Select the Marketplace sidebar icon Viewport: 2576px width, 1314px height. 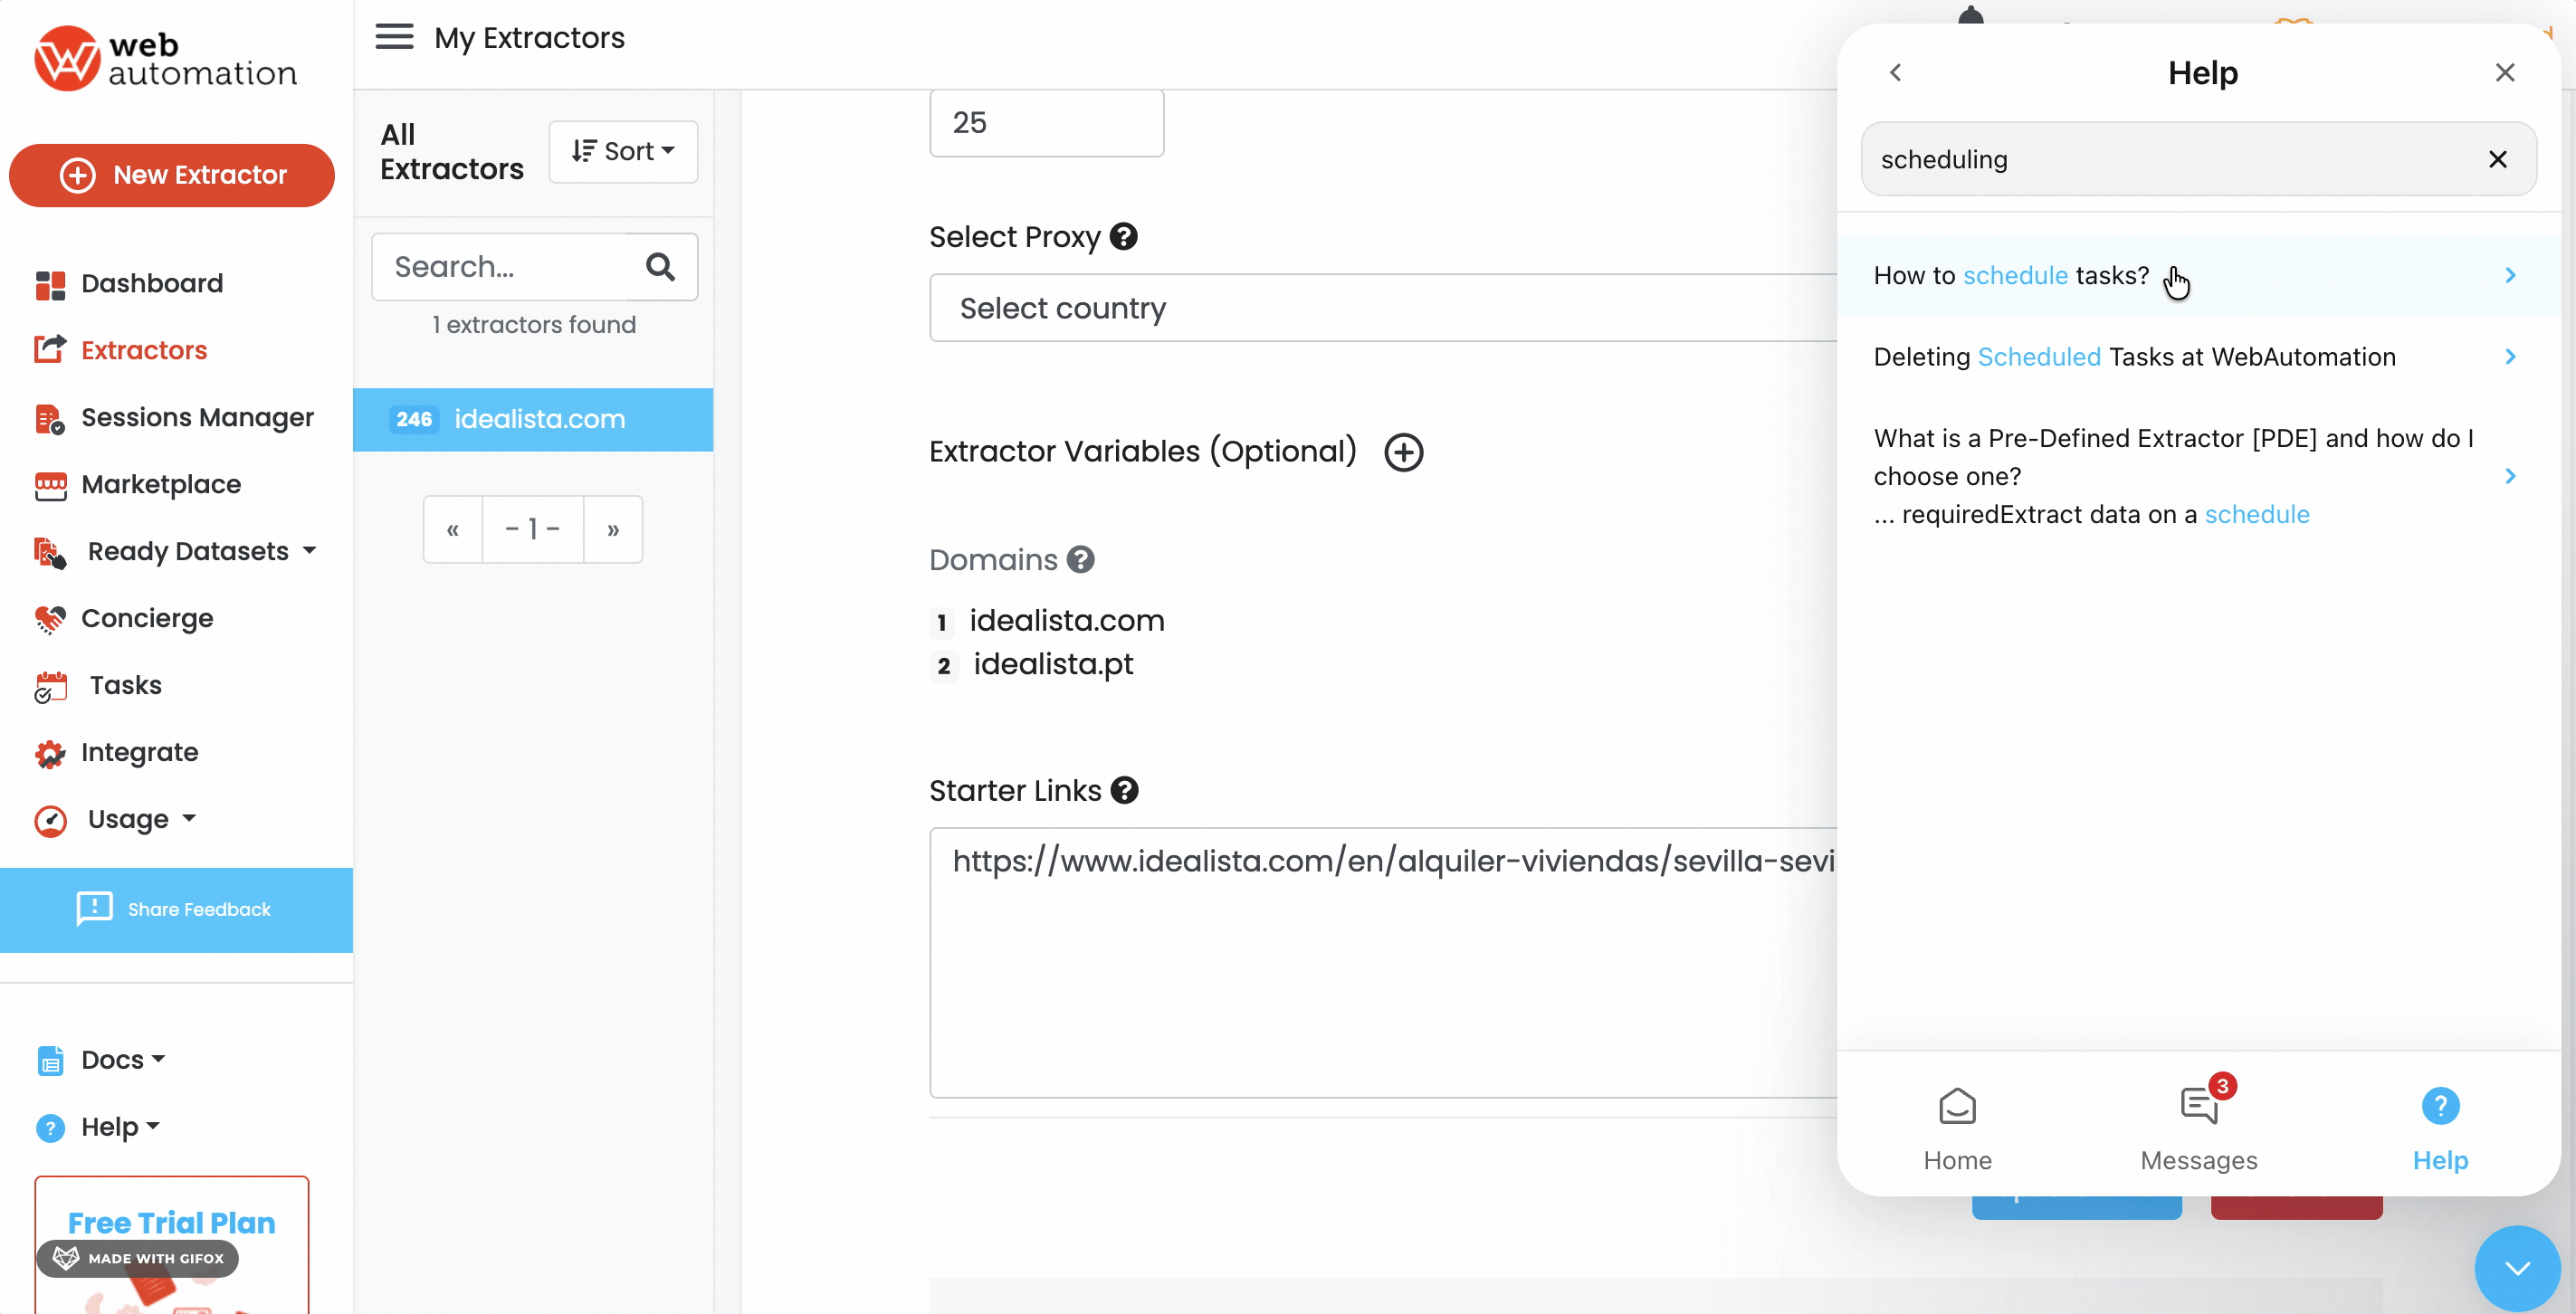click(50, 484)
